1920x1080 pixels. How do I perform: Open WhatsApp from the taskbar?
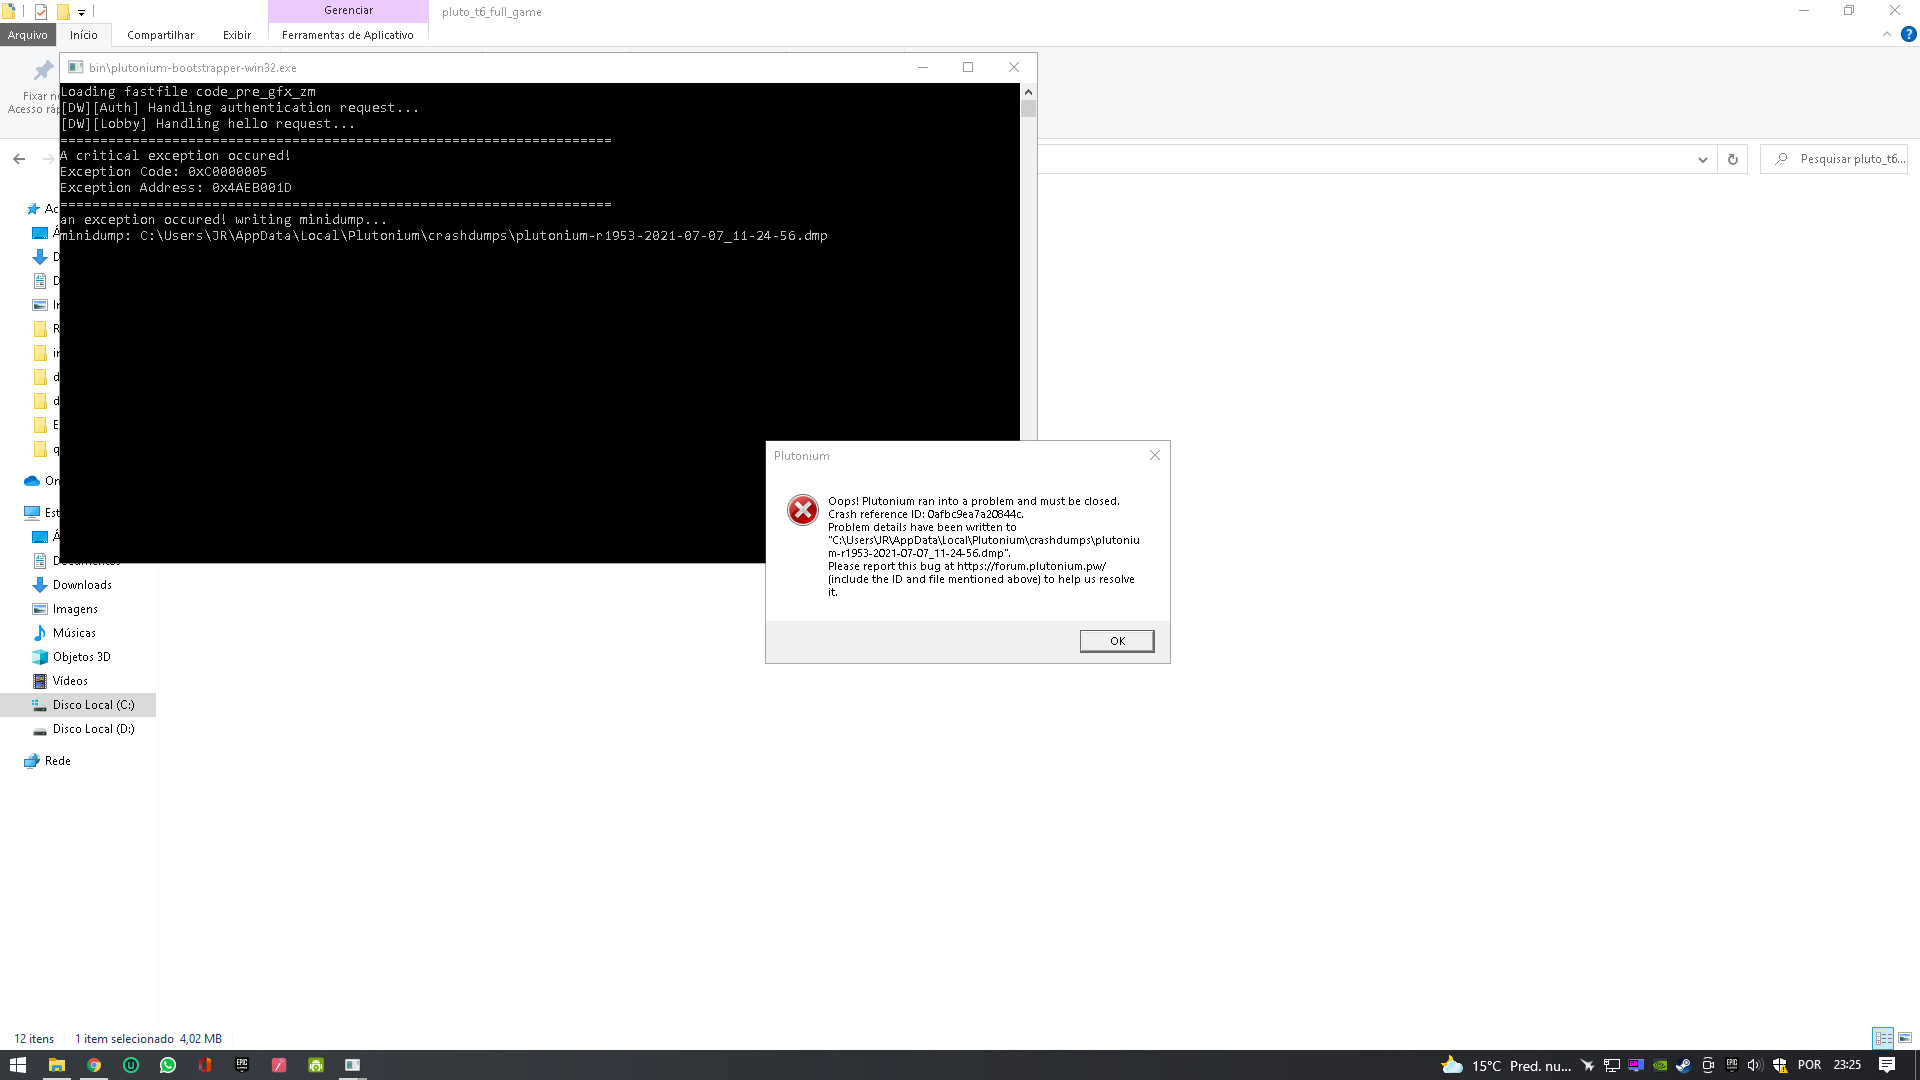point(168,1065)
